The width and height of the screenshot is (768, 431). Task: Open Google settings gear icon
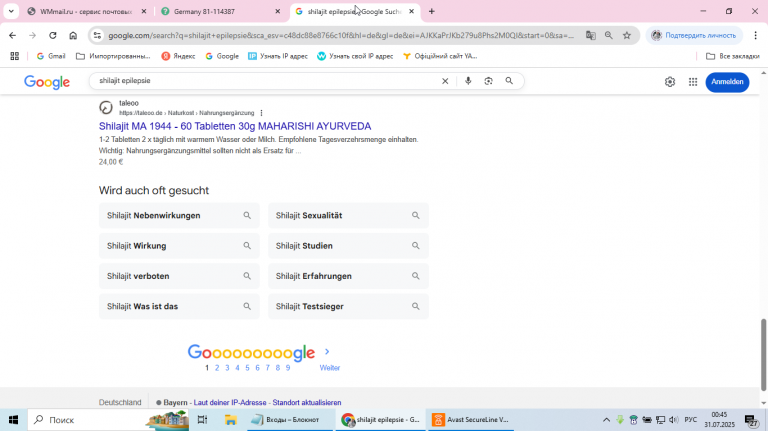click(x=670, y=82)
